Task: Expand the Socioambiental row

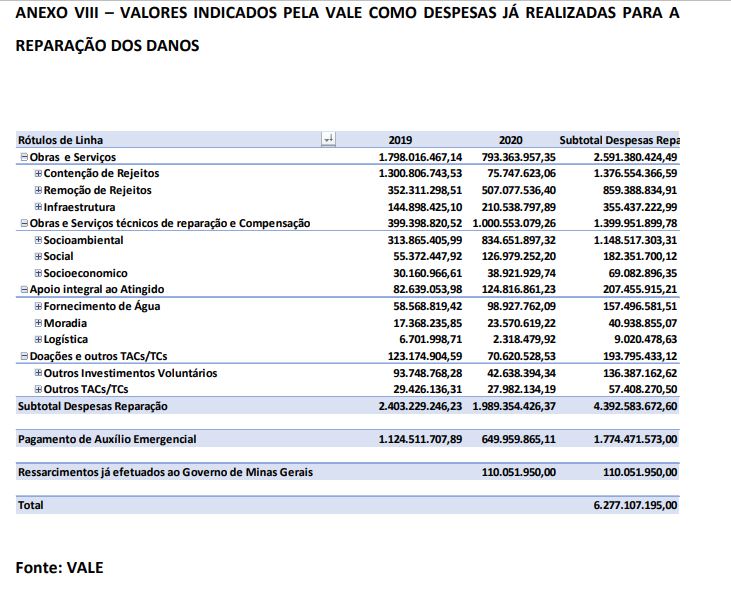Action: (39, 240)
